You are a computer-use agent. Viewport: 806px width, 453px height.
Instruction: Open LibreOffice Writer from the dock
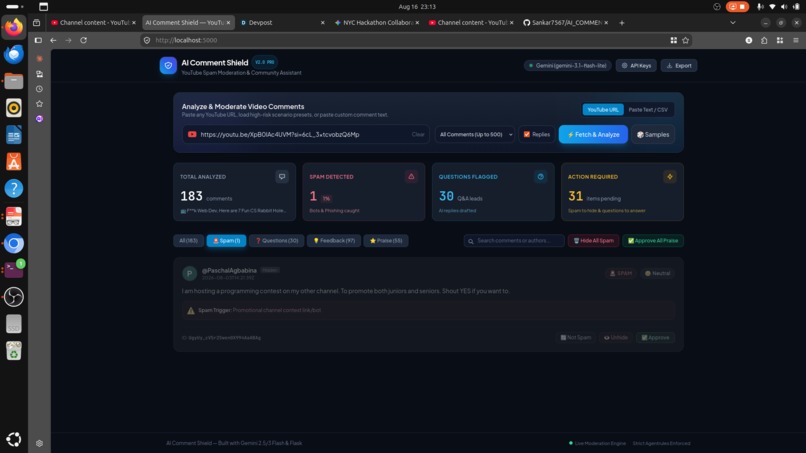click(14, 135)
